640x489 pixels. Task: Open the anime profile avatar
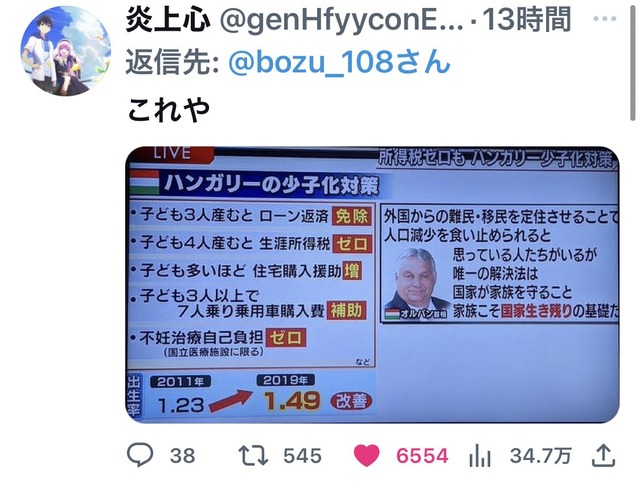(66, 51)
